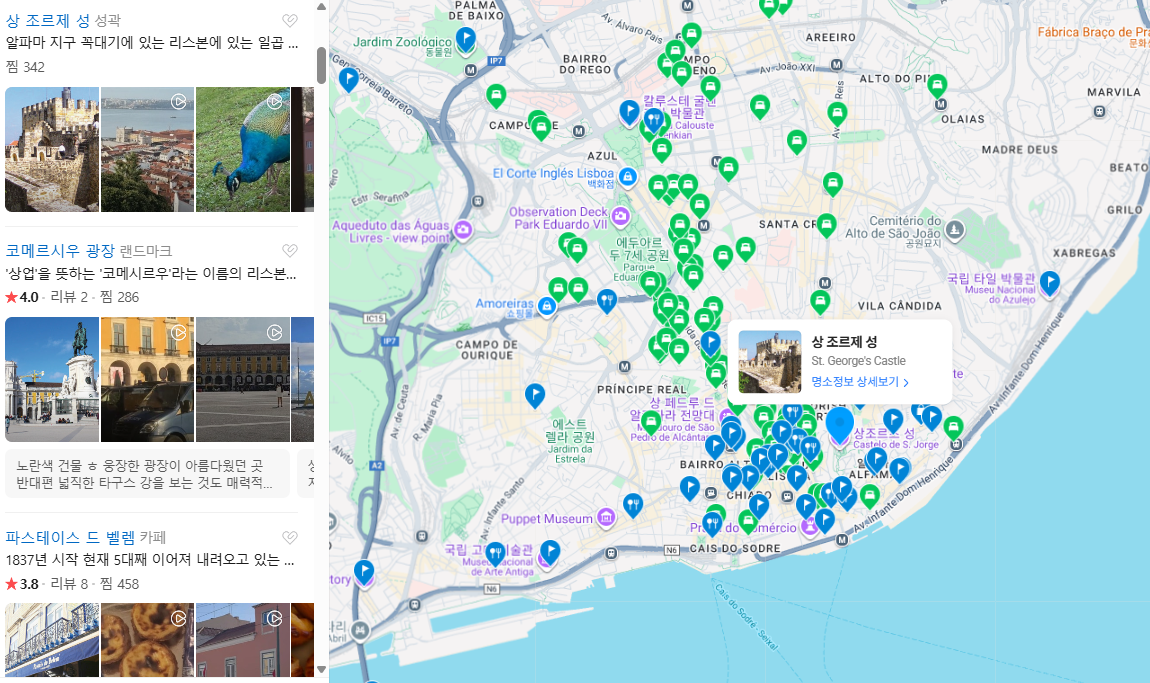Toggle the heart icon for 파스테이스 드 벨렘
This screenshot has width=1150, height=683.
click(x=290, y=538)
